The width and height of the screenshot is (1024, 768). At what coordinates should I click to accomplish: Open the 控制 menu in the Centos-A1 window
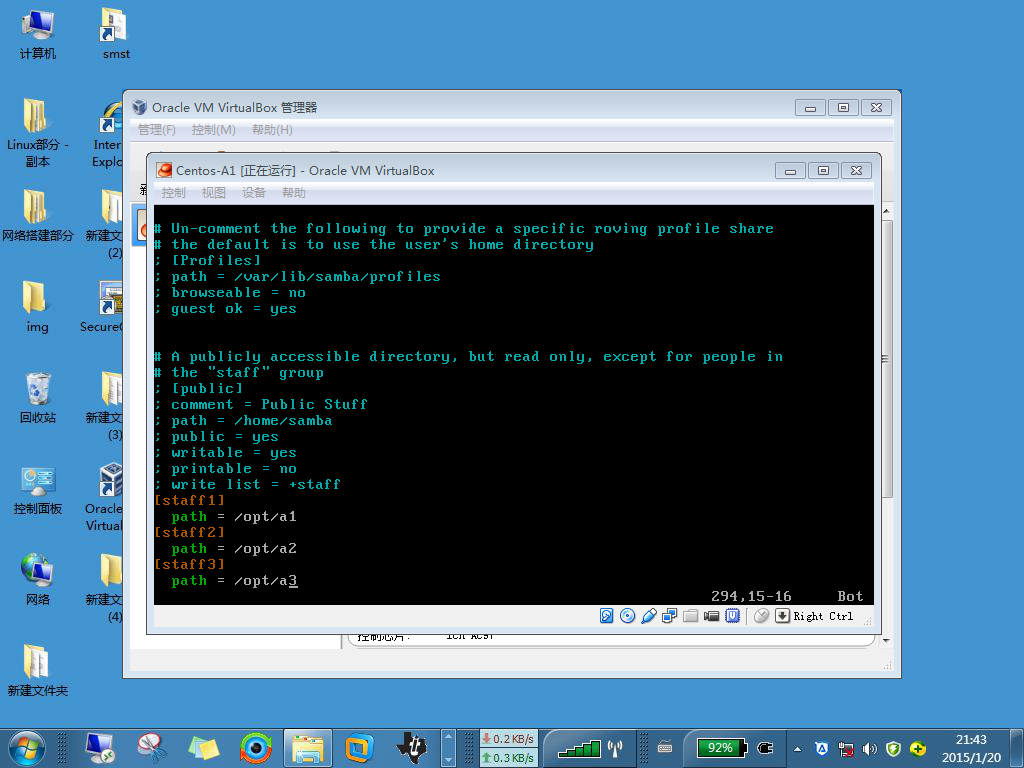coord(173,193)
